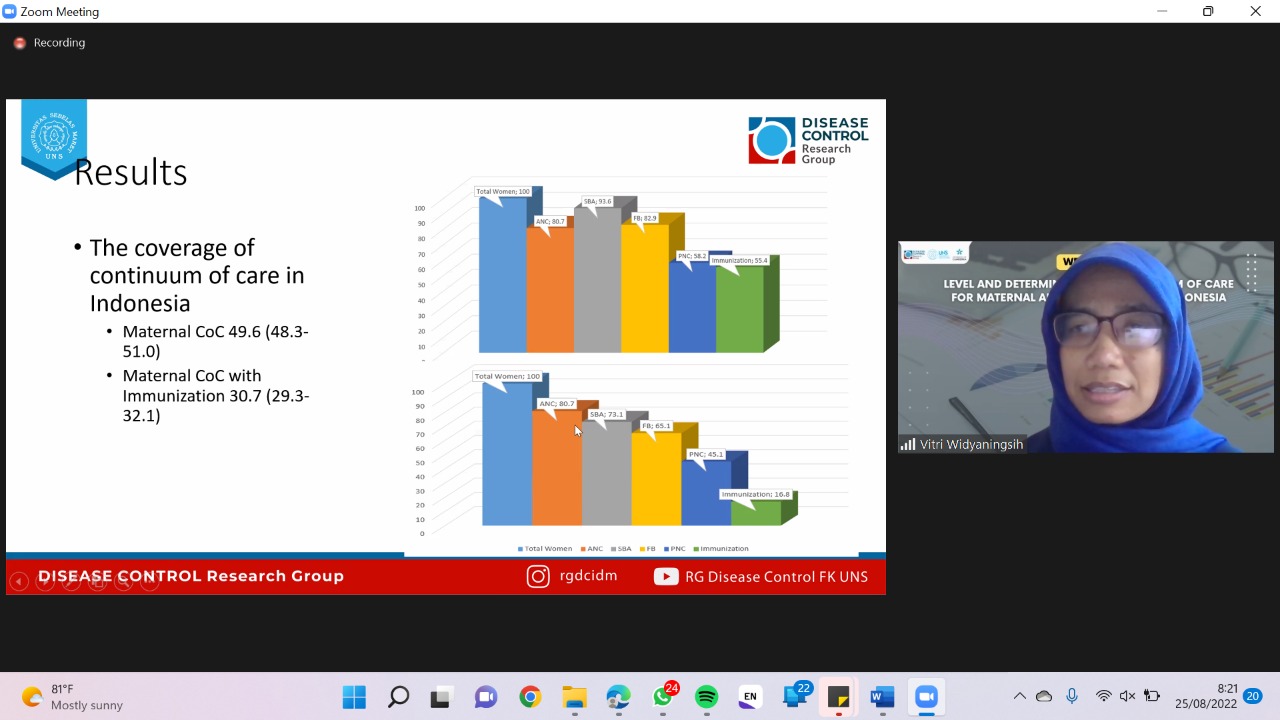Image resolution: width=1280 pixels, height=720 pixels.
Task: Click the previous-slide arrow at the slide edge
Action: 17,580
